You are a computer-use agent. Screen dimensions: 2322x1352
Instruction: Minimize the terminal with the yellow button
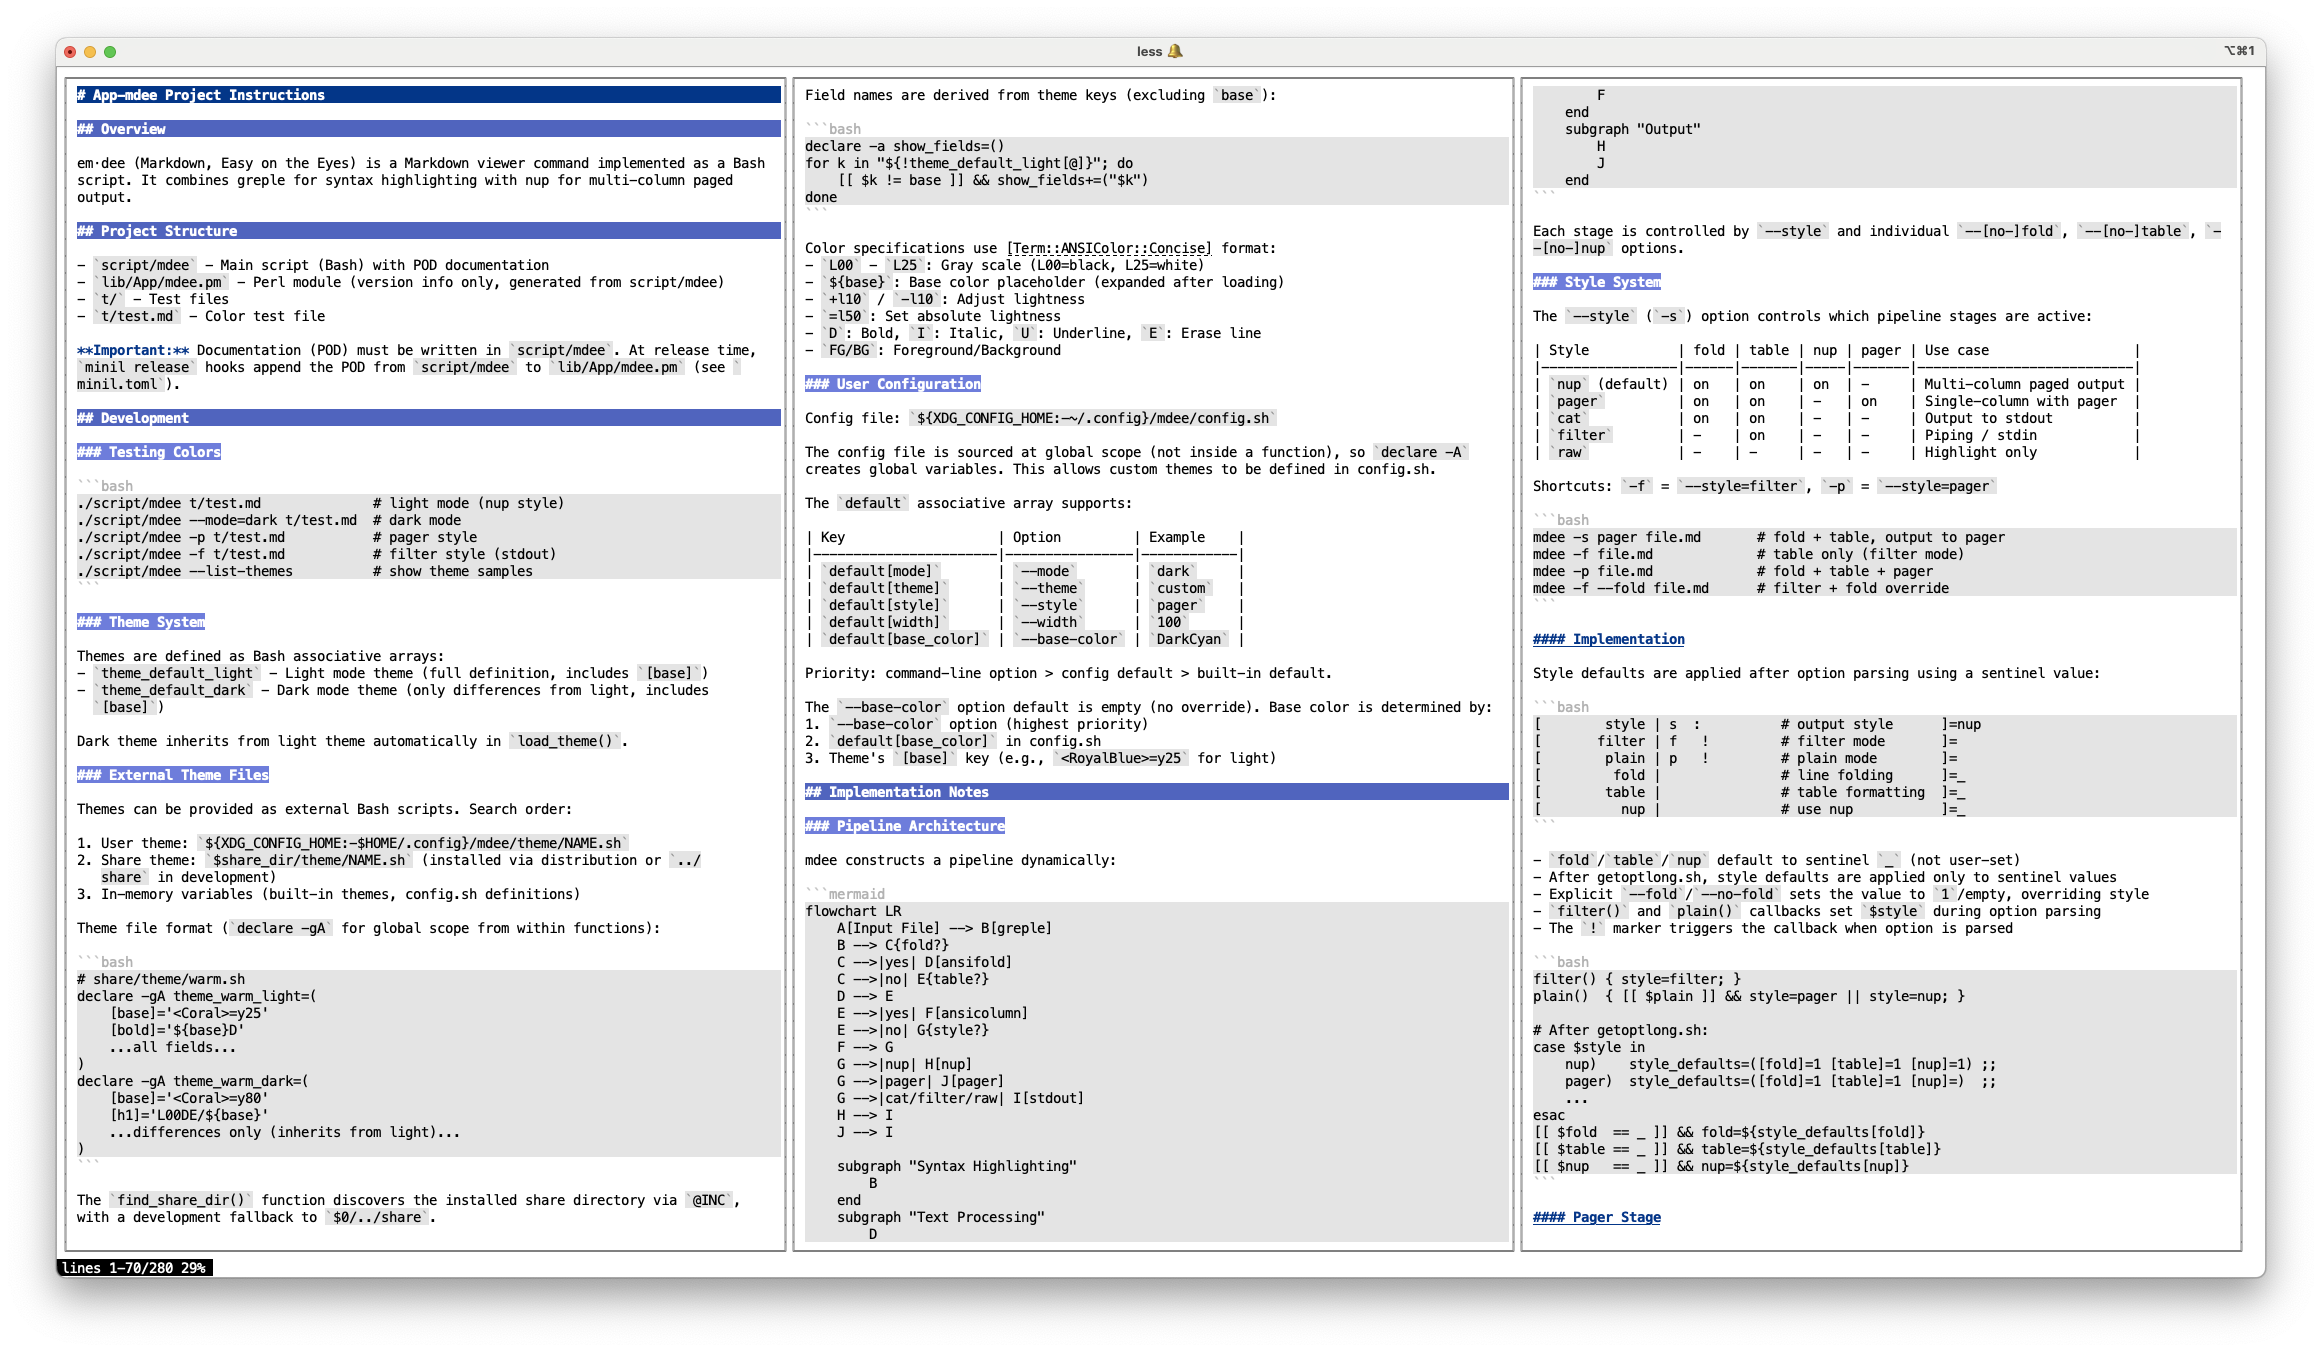(x=90, y=52)
